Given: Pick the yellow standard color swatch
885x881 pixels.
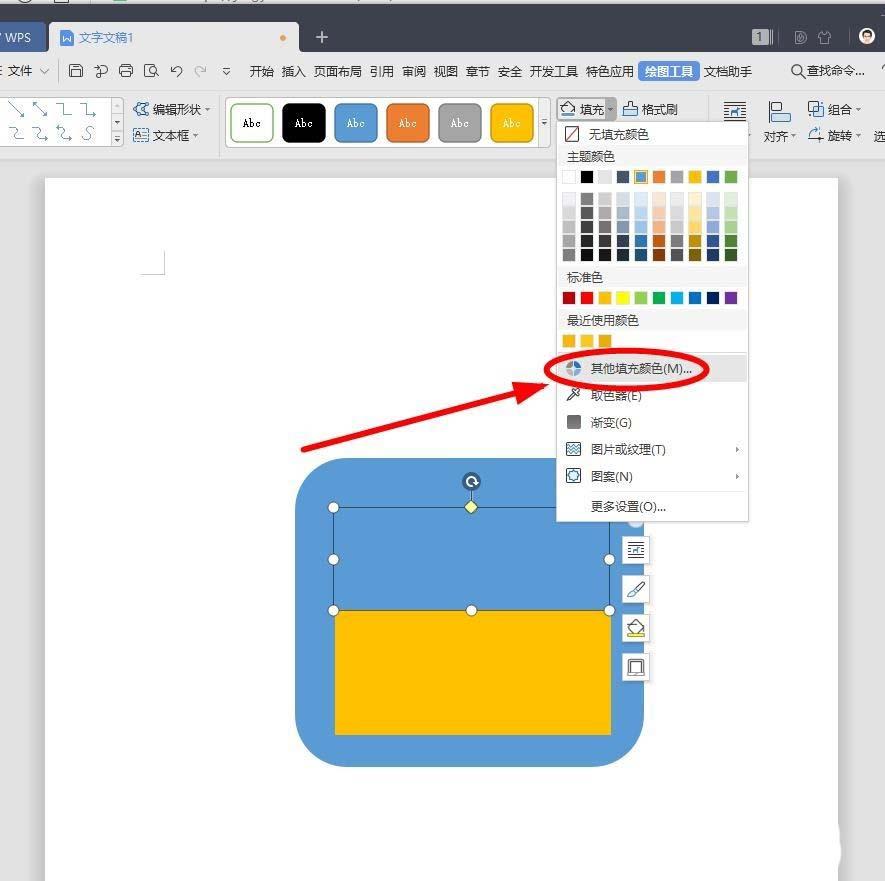Looking at the screenshot, I should point(623,298).
